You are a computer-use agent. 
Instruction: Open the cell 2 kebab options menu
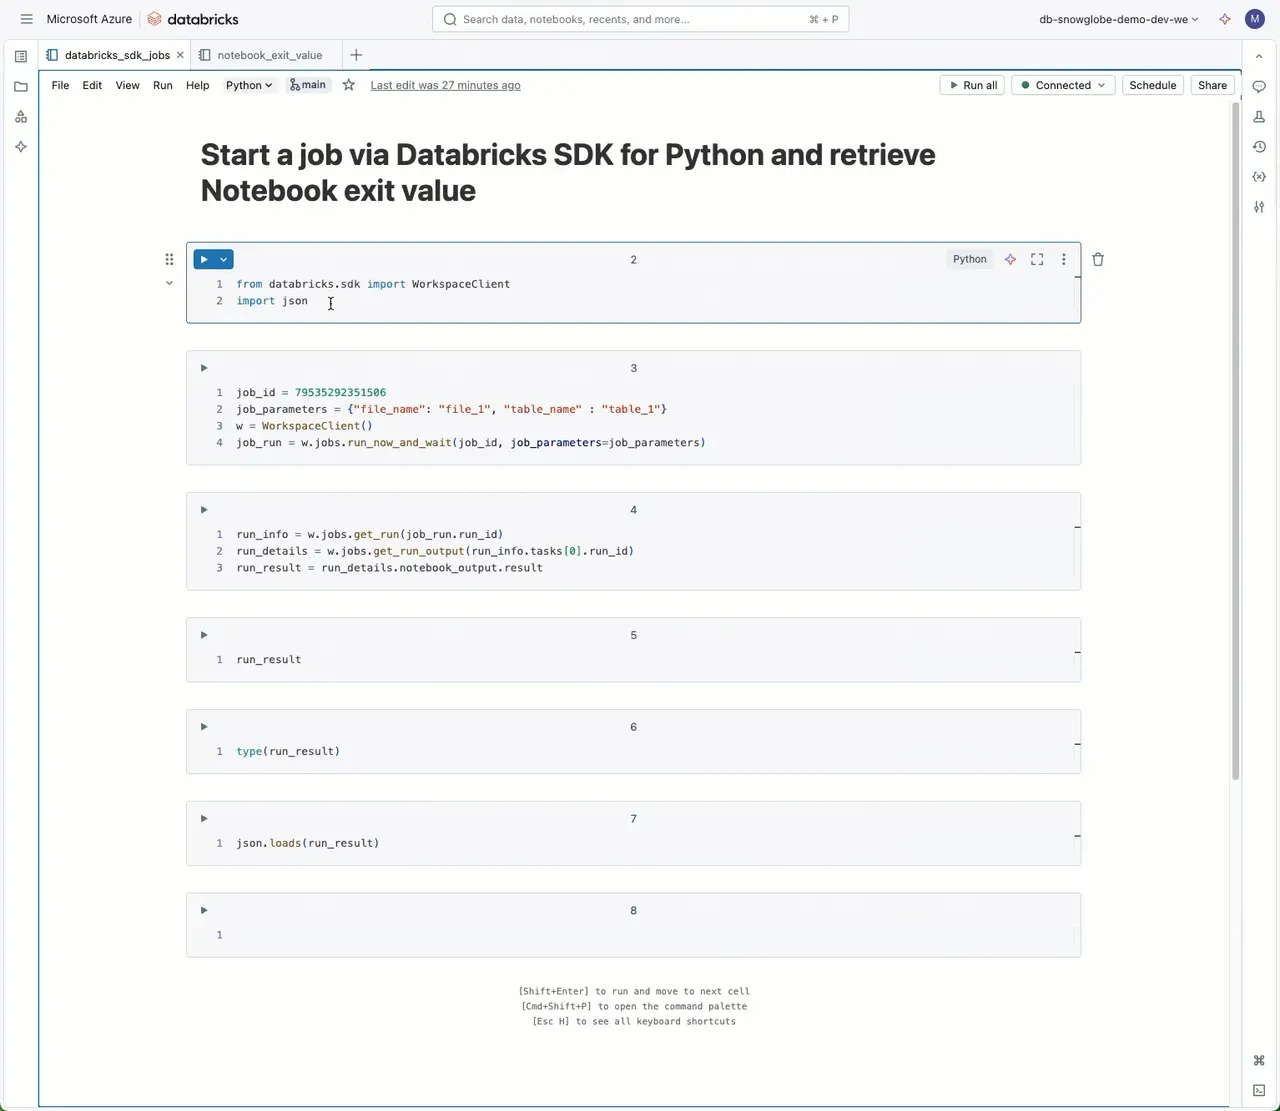tap(1064, 259)
